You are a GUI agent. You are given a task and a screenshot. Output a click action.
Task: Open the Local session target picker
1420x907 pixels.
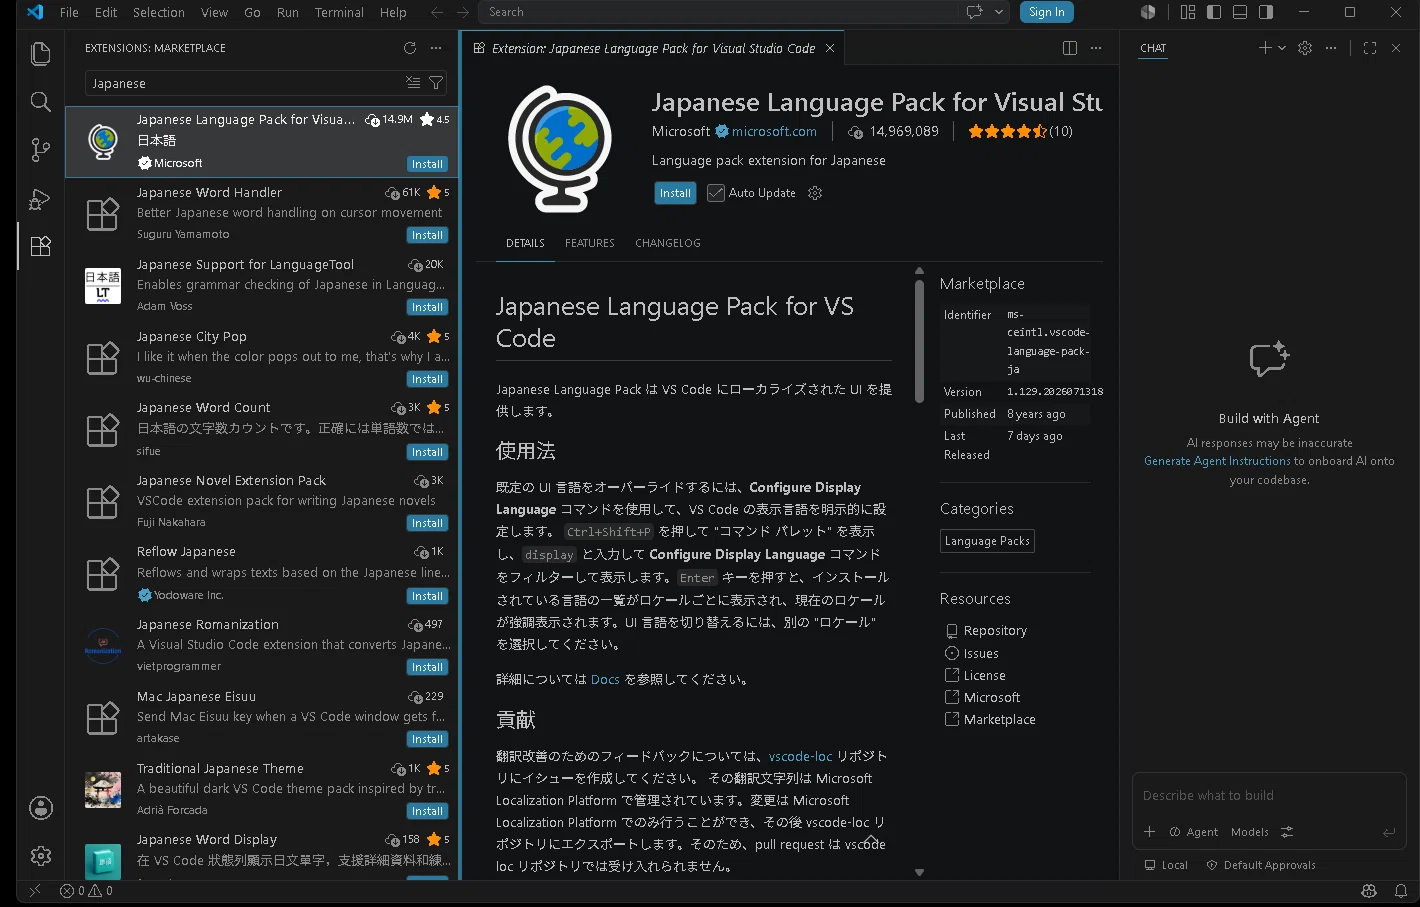click(1167, 865)
